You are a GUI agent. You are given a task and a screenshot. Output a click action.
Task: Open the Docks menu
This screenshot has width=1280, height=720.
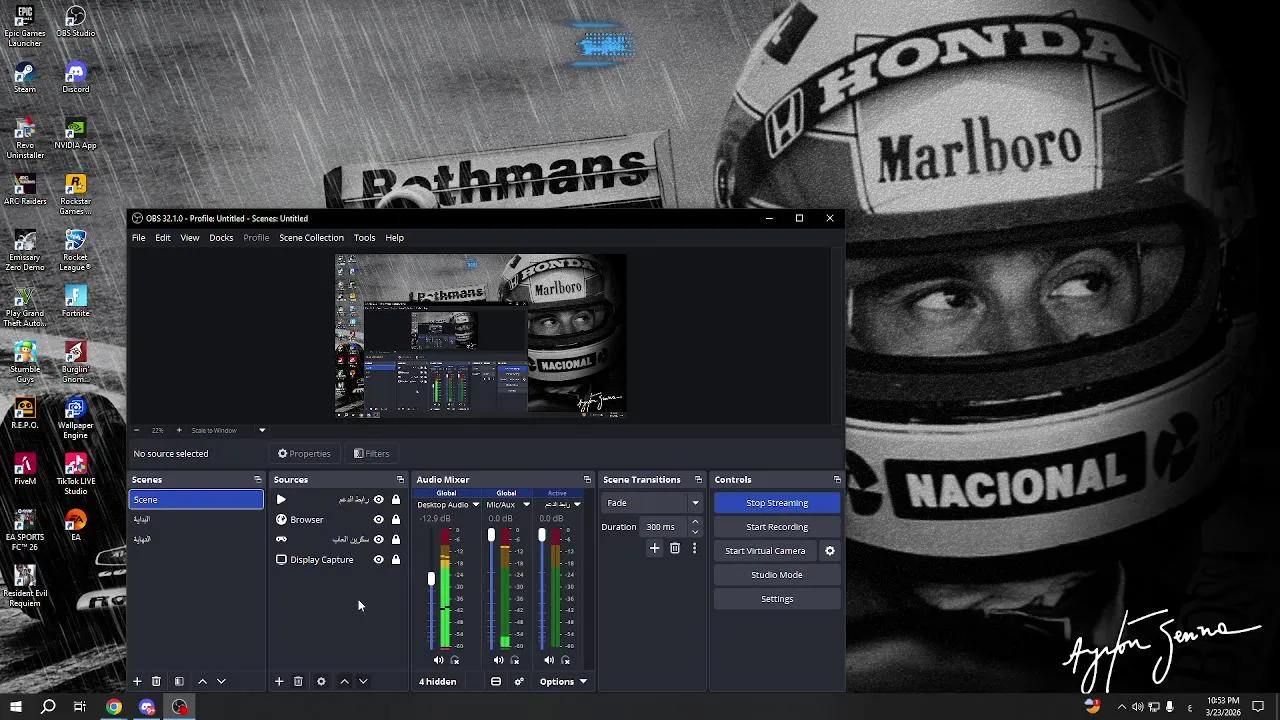point(221,237)
